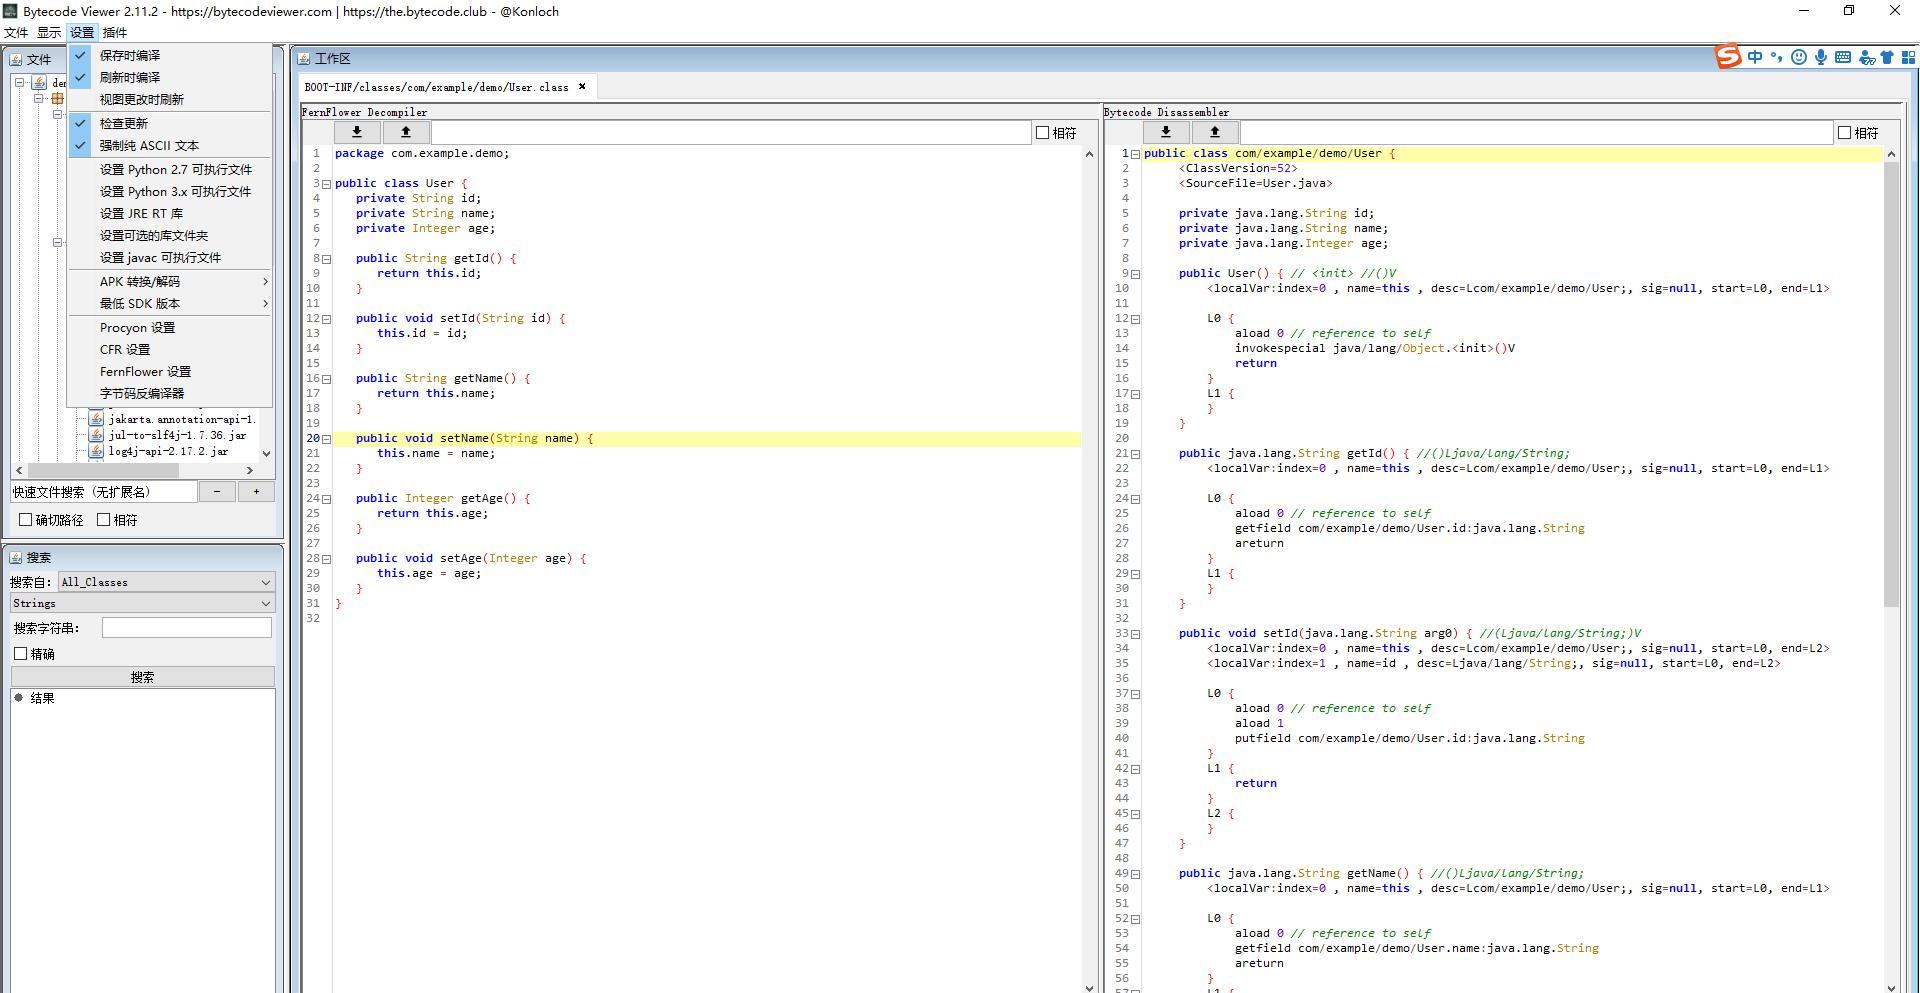Click the 搜索 panel Java icon
1920x993 pixels.
click(x=16, y=558)
